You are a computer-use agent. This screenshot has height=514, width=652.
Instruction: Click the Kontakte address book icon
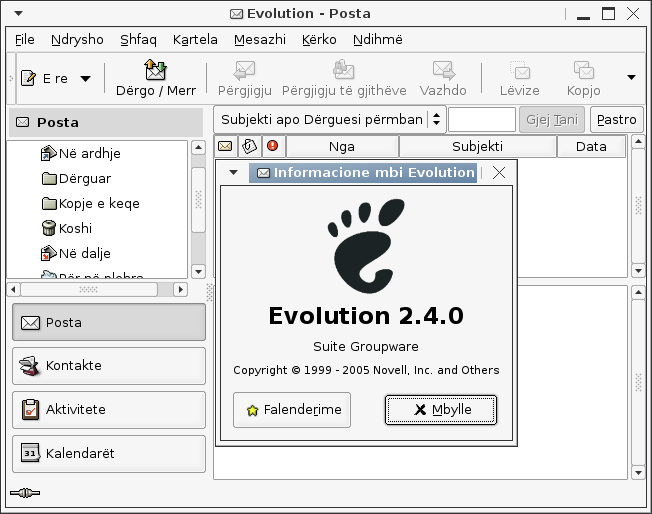(30, 366)
